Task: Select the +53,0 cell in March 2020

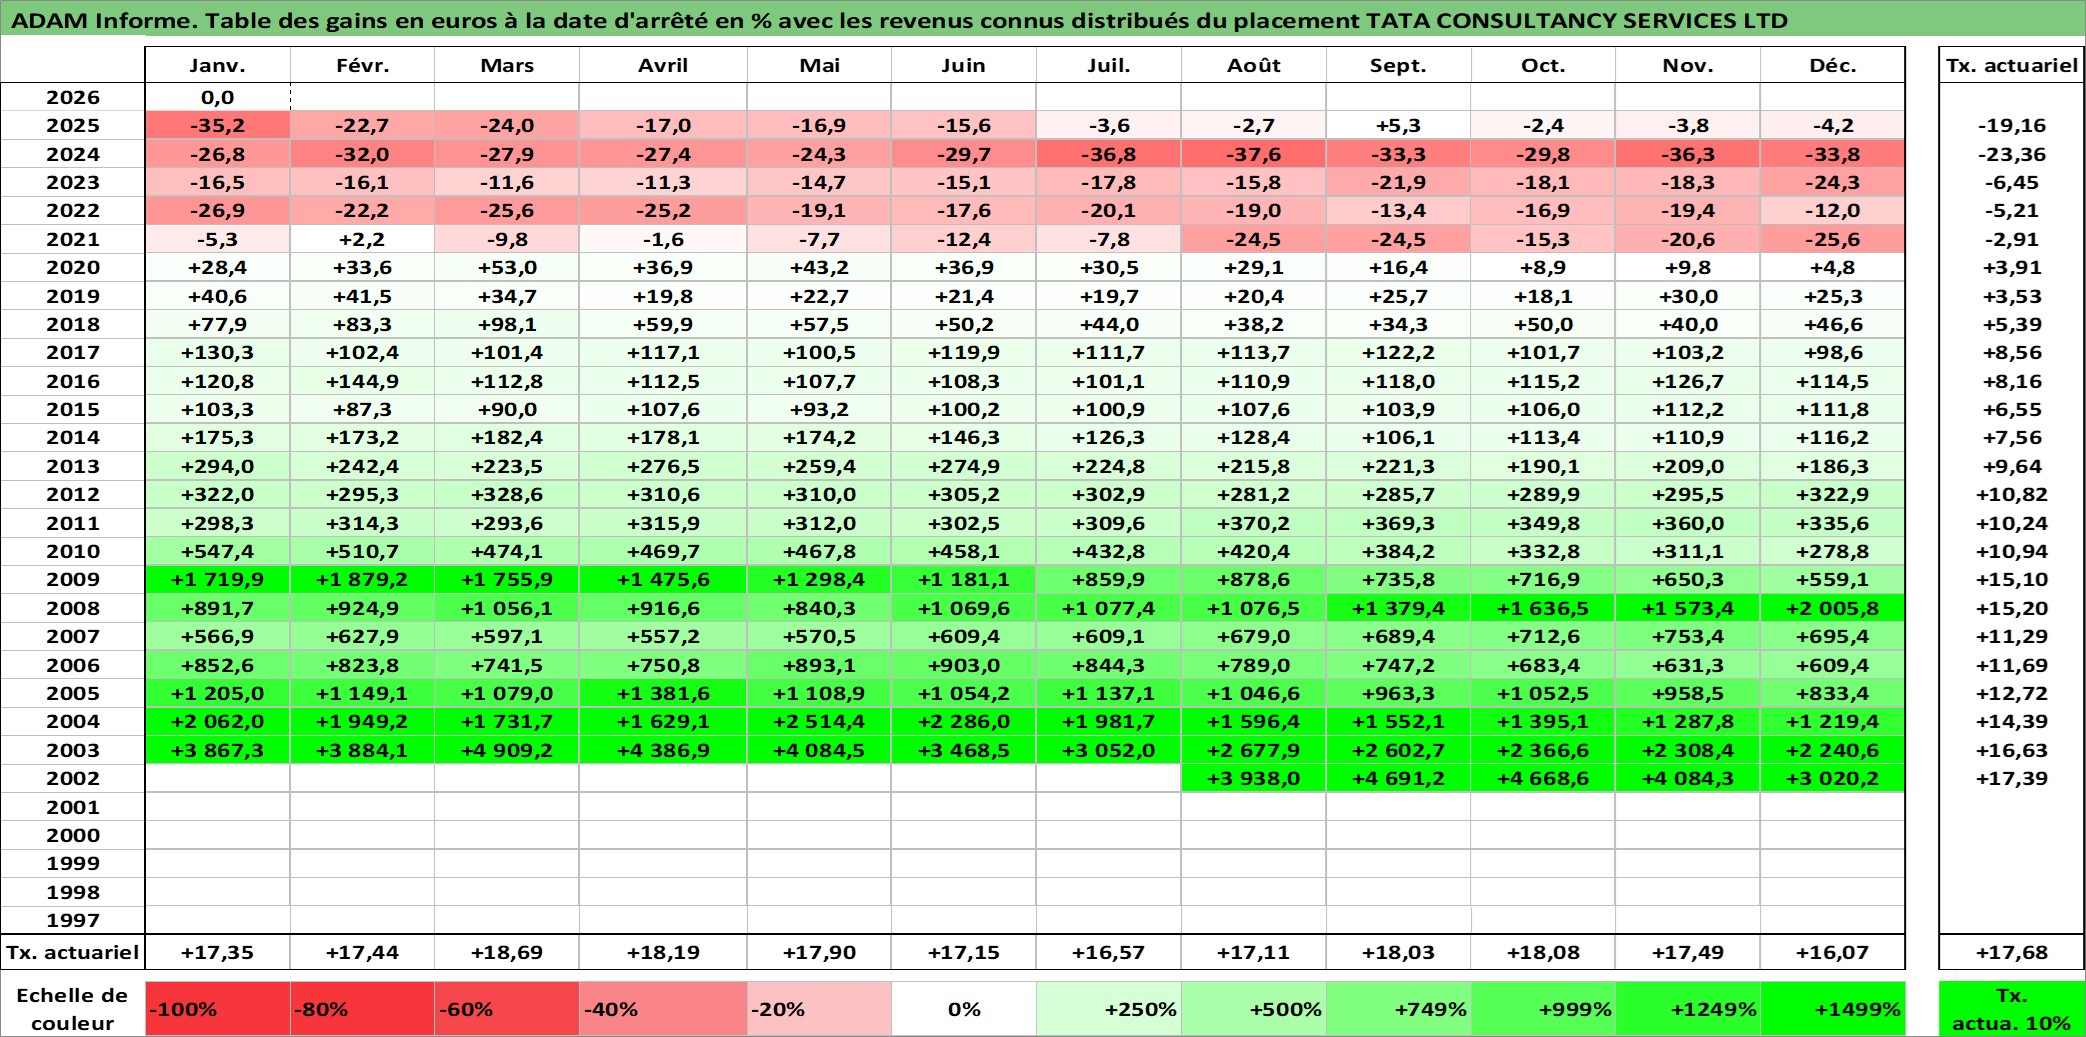Action: (507, 267)
